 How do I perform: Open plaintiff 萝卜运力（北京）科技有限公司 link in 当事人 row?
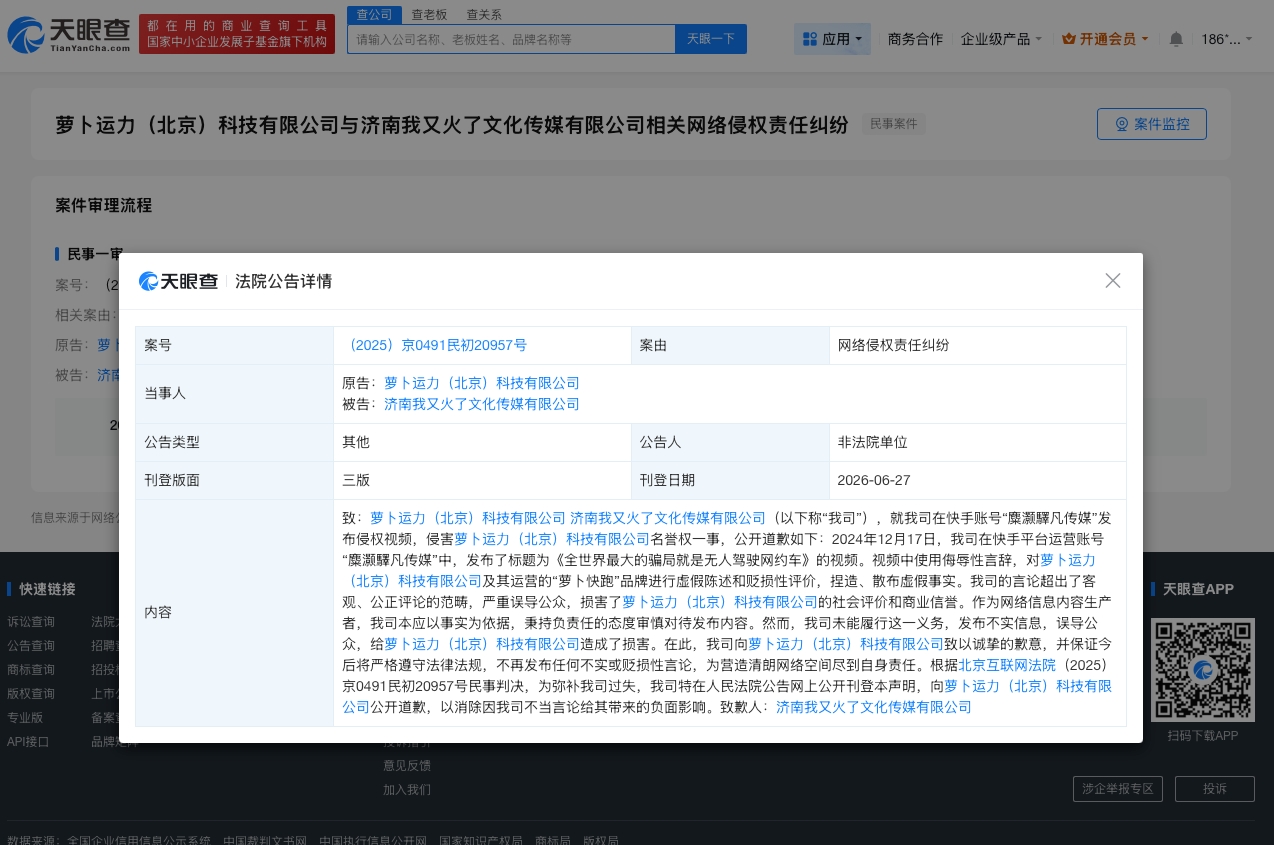(482, 383)
